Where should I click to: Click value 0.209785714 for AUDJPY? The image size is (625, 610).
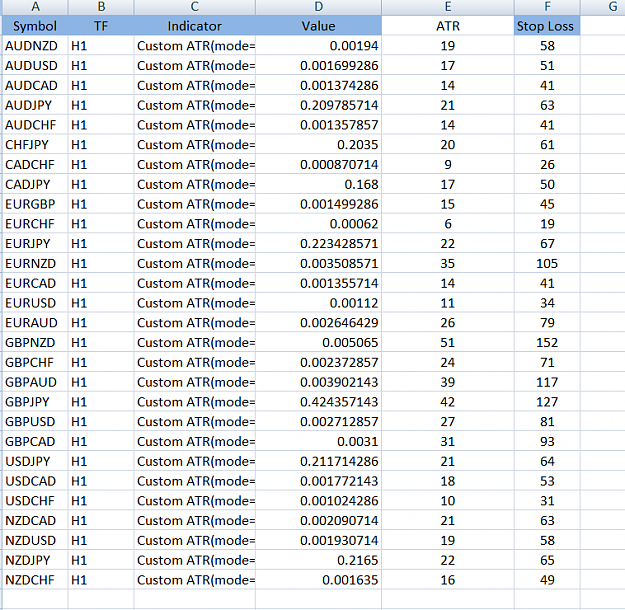pos(318,105)
